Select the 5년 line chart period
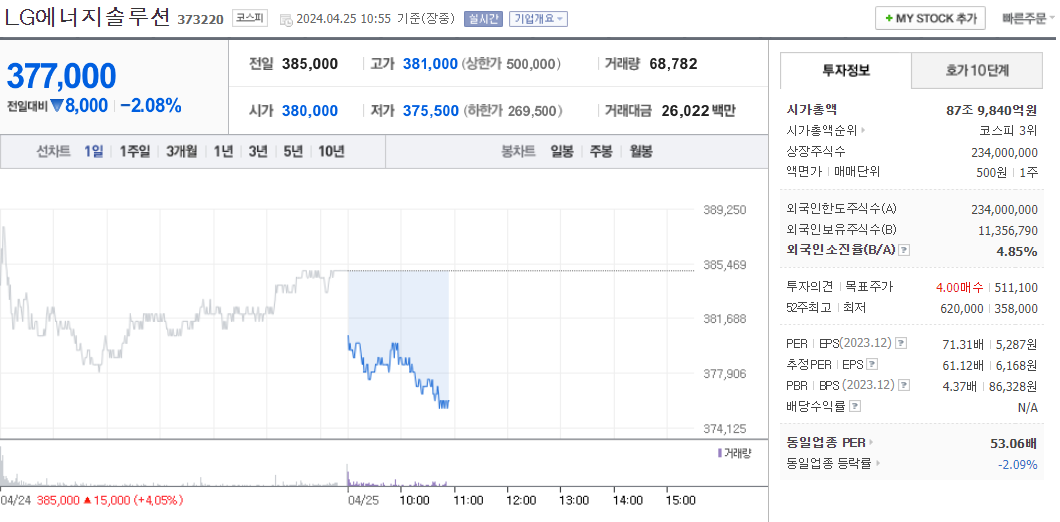Screen dimensions: 1060x522 [293, 151]
